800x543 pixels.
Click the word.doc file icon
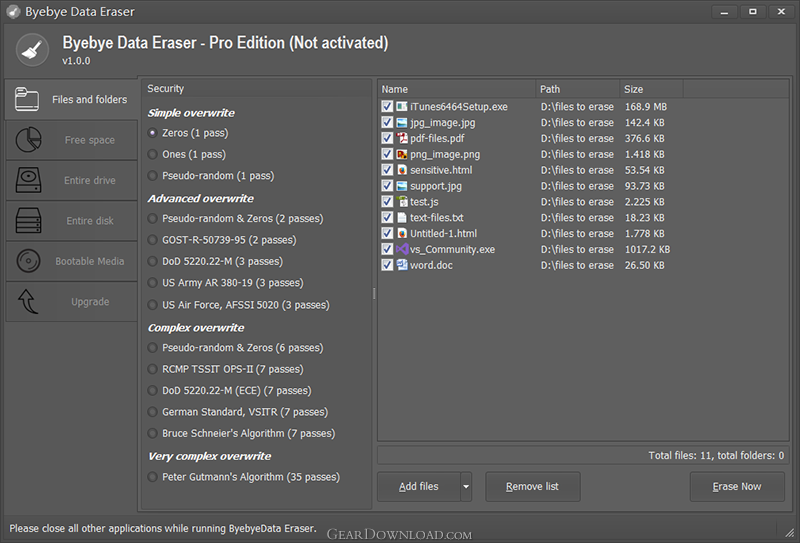coord(402,265)
